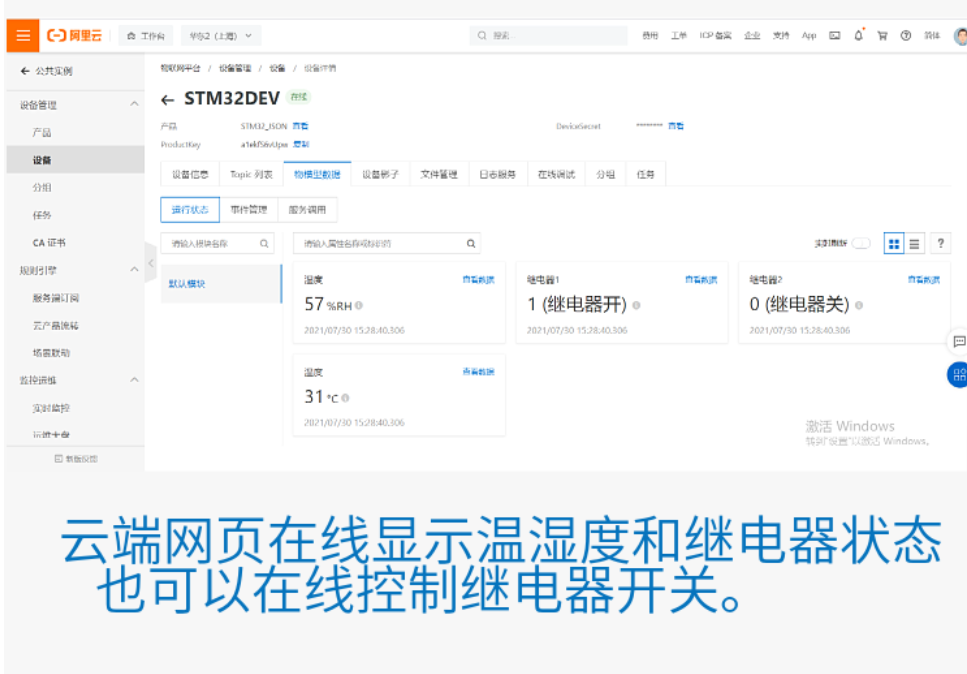The width and height of the screenshot is (967, 674).
Task: Open the Cloud Shell terminal icon
Action: click(x=834, y=36)
